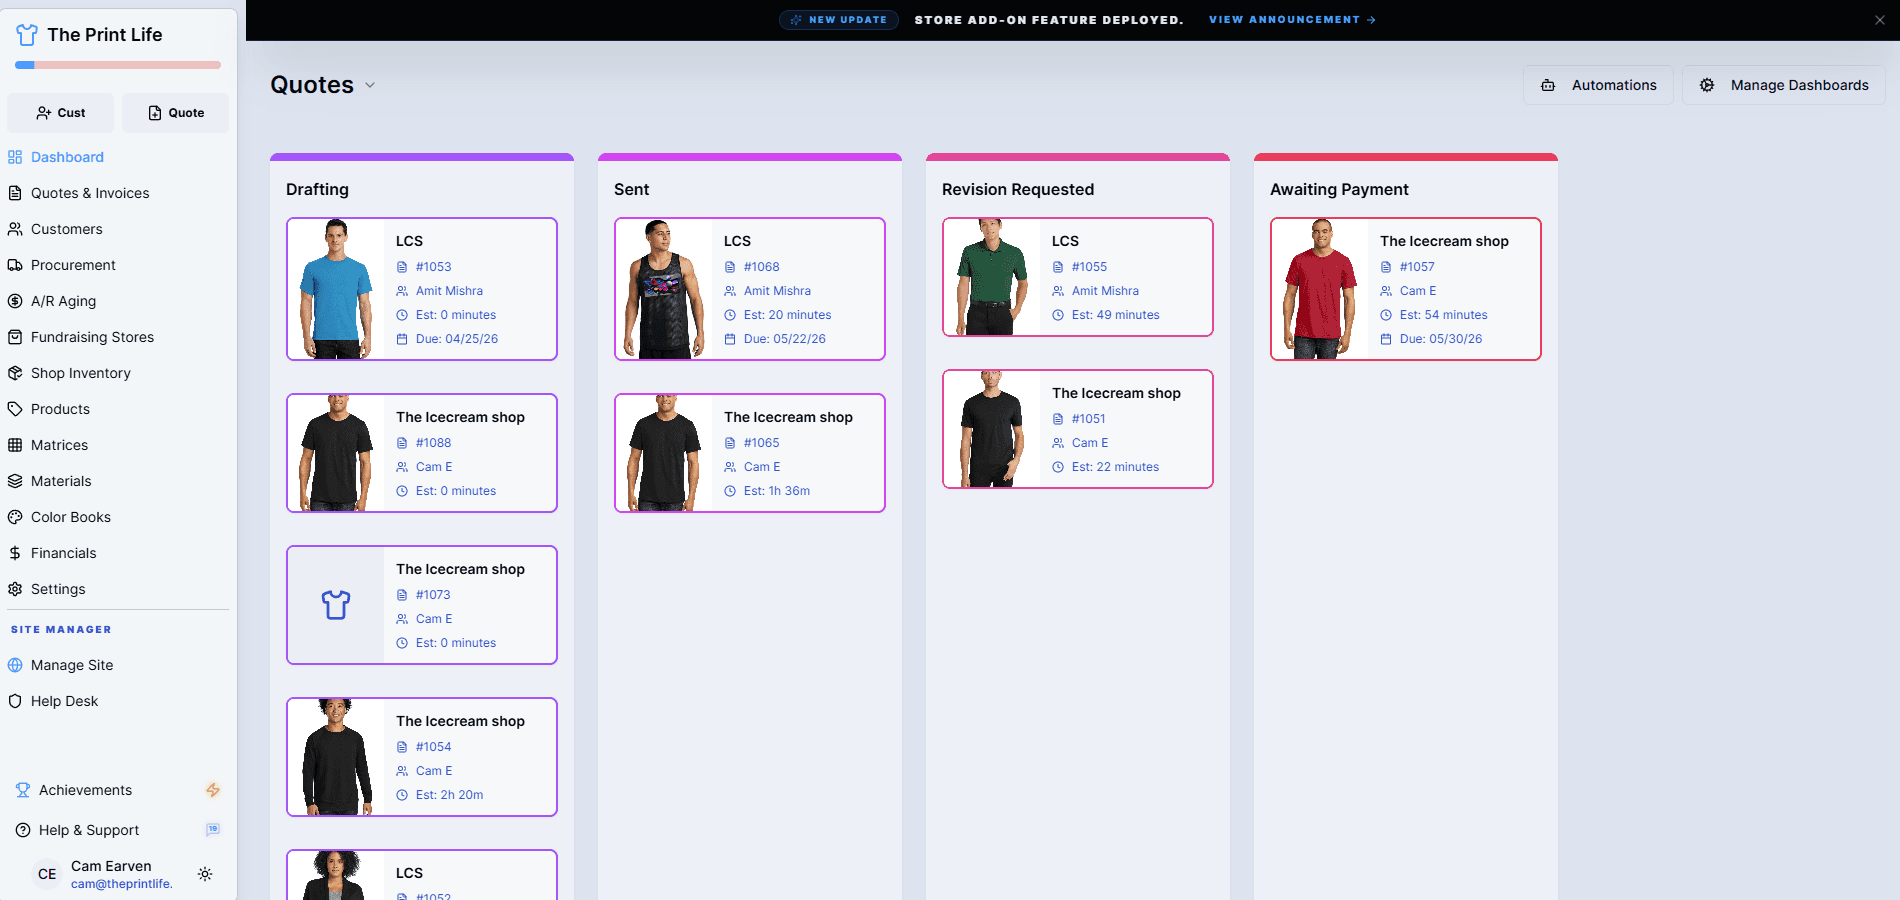The width and height of the screenshot is (1900, 900).
Task: Click the Help Desk shield icon
Action: click(15, 701)
